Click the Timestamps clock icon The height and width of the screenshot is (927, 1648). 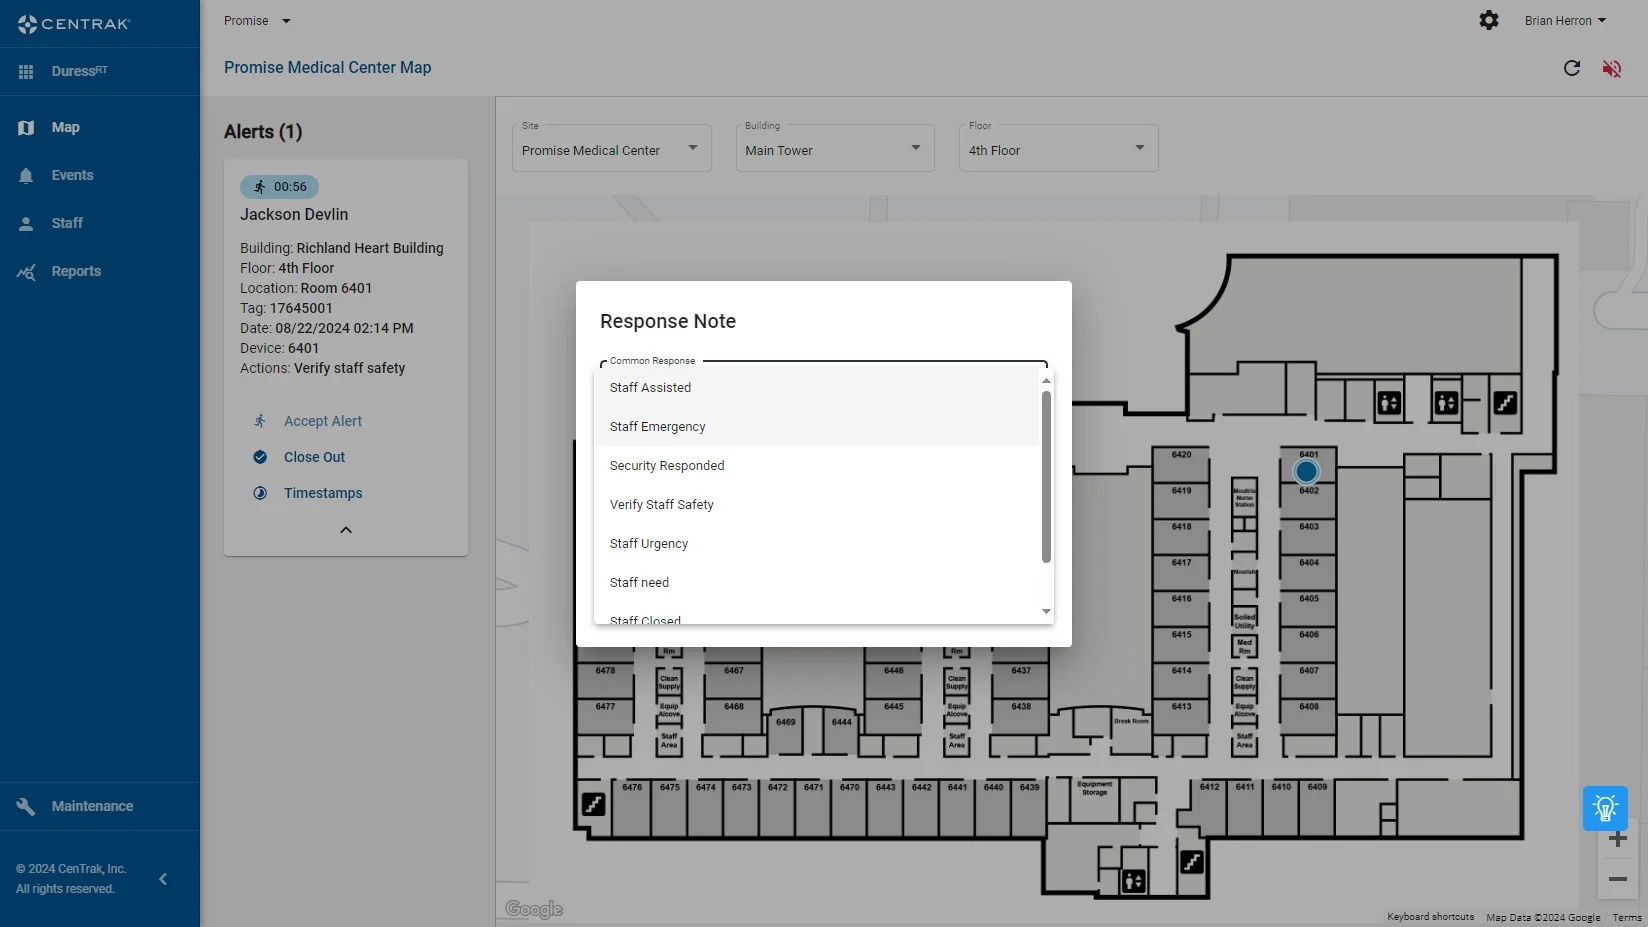click(x=260, y=493)
